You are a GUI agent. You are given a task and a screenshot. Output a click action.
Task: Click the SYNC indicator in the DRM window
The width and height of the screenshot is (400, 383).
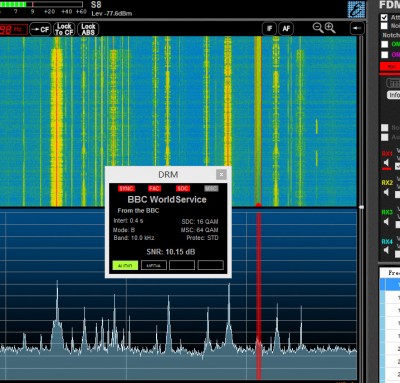coord(126,189)
